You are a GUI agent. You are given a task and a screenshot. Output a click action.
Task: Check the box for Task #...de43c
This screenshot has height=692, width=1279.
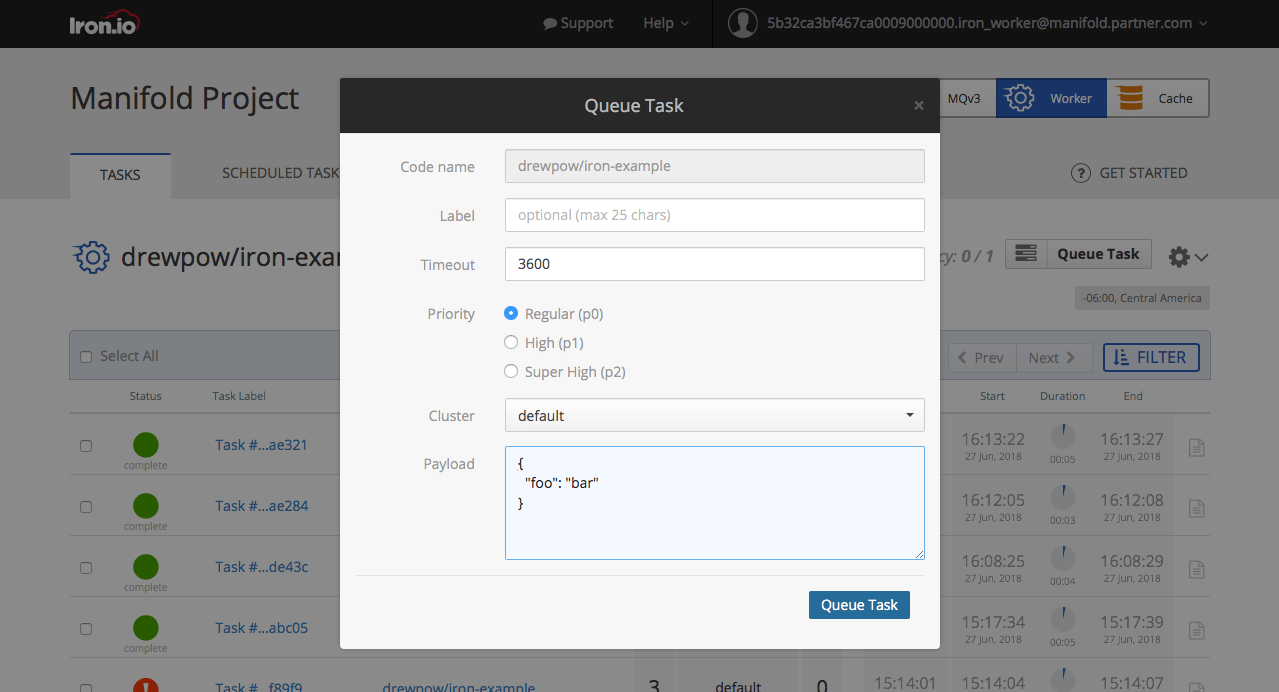[x=85, y=568]
